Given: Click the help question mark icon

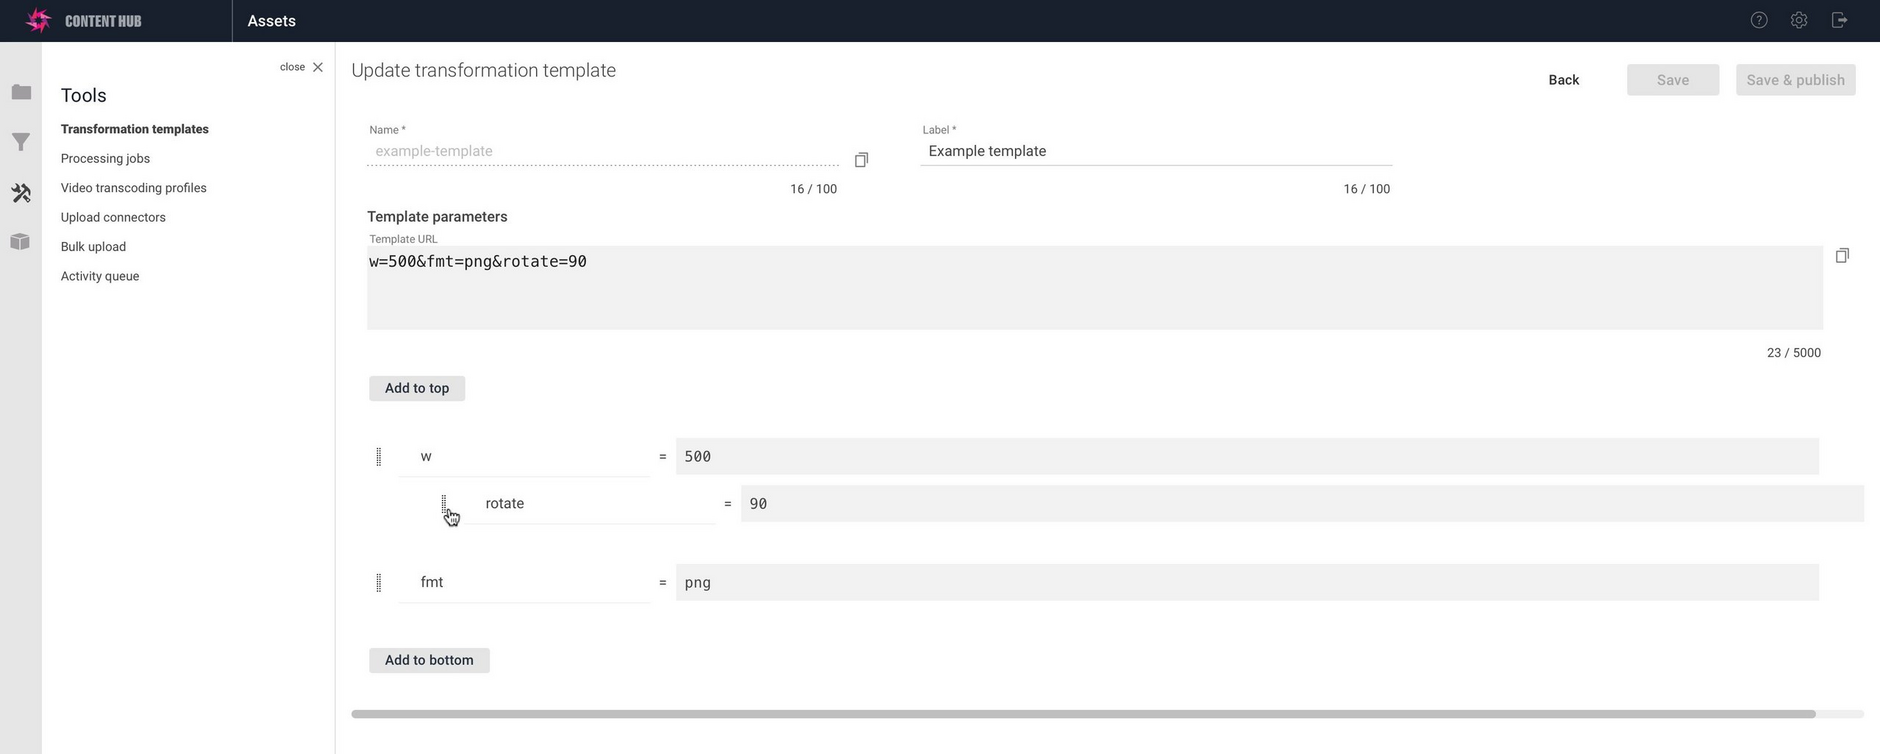Looking at the screenshot, I should [1759, 20].
